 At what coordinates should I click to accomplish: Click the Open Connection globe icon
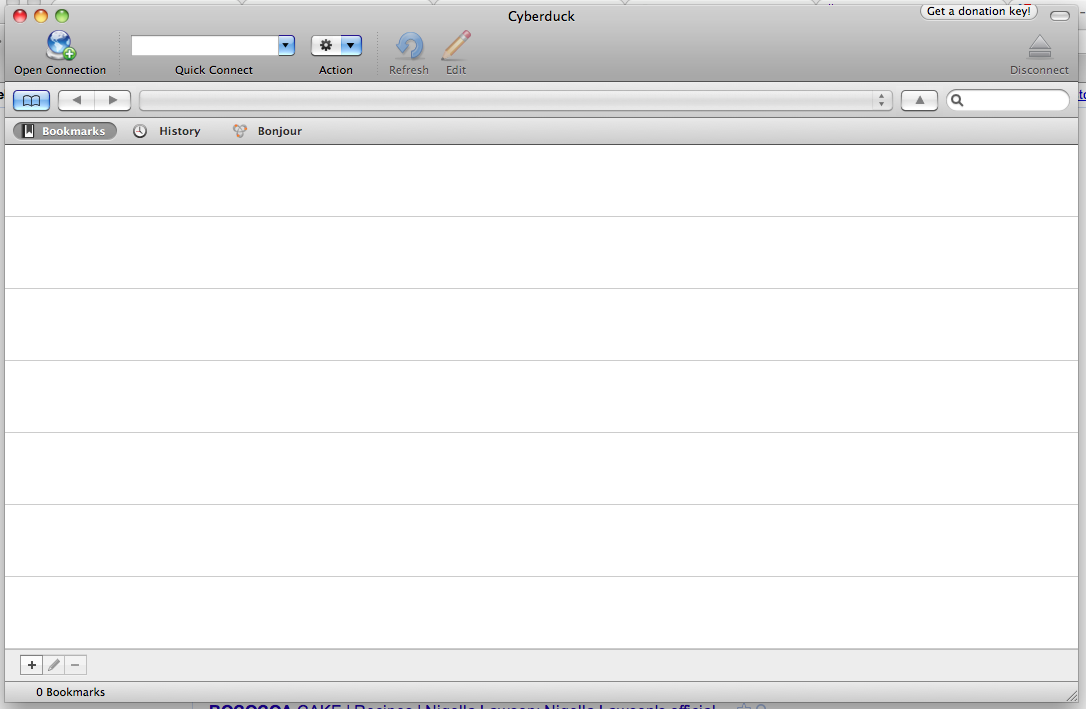[x=60, y=46]
